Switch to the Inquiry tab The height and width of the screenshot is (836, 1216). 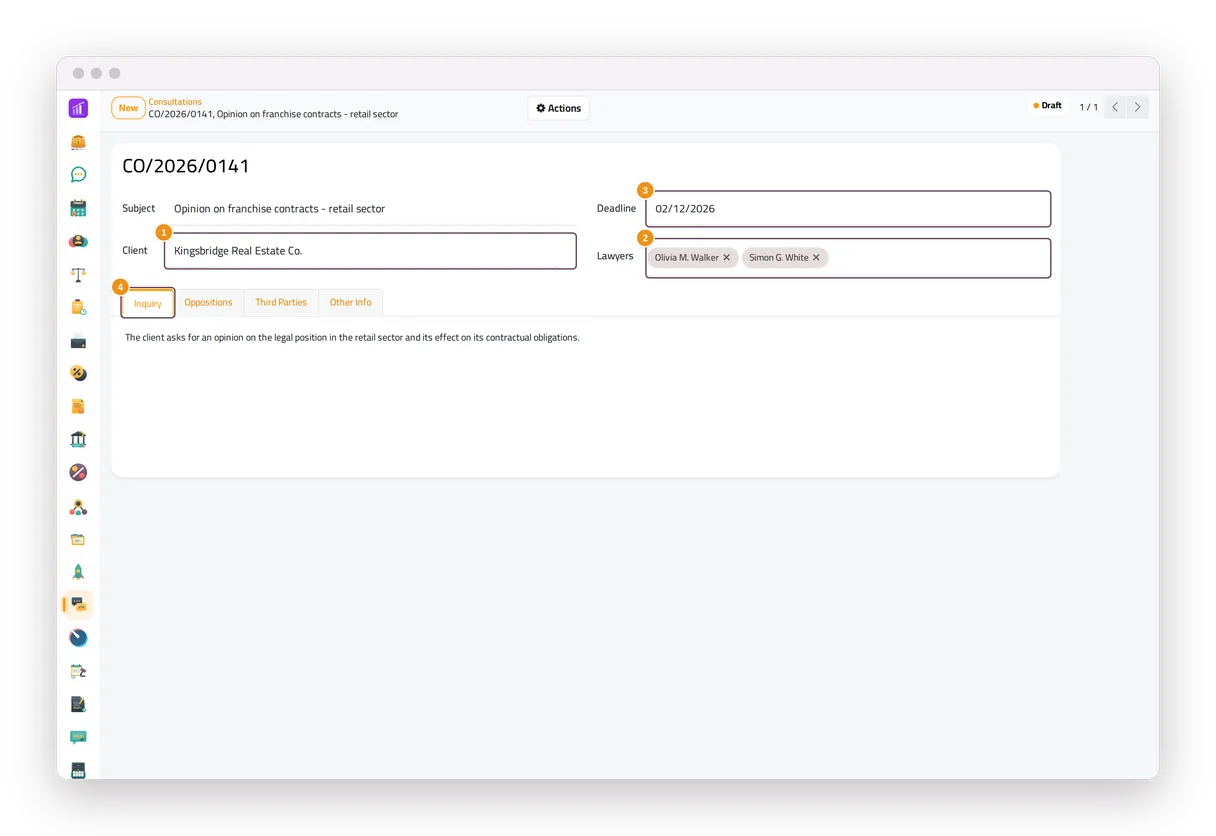click(148, 303)
